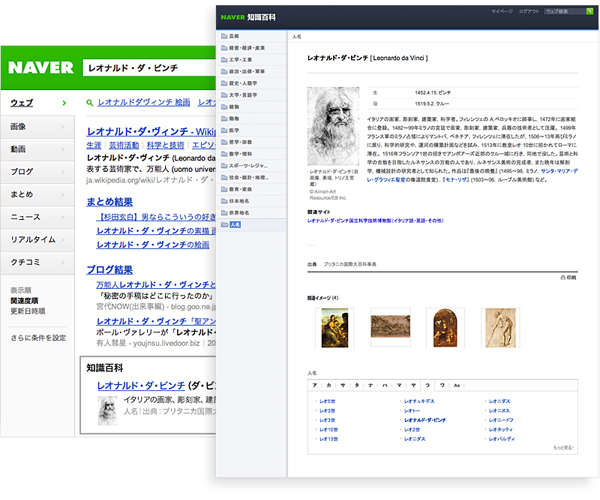Image resolution: width=600 pixels, height=500 pixels.
Task: Expand さらに条件を設定 options
Action: [x=39, y=337]
